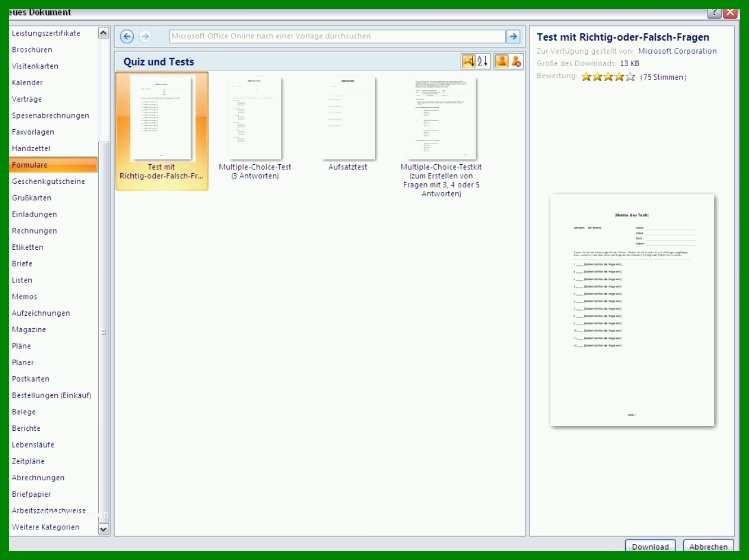Pick the Bestellungen (Einkauf) category
Viewport: 749px width, 560px height.
51,396
